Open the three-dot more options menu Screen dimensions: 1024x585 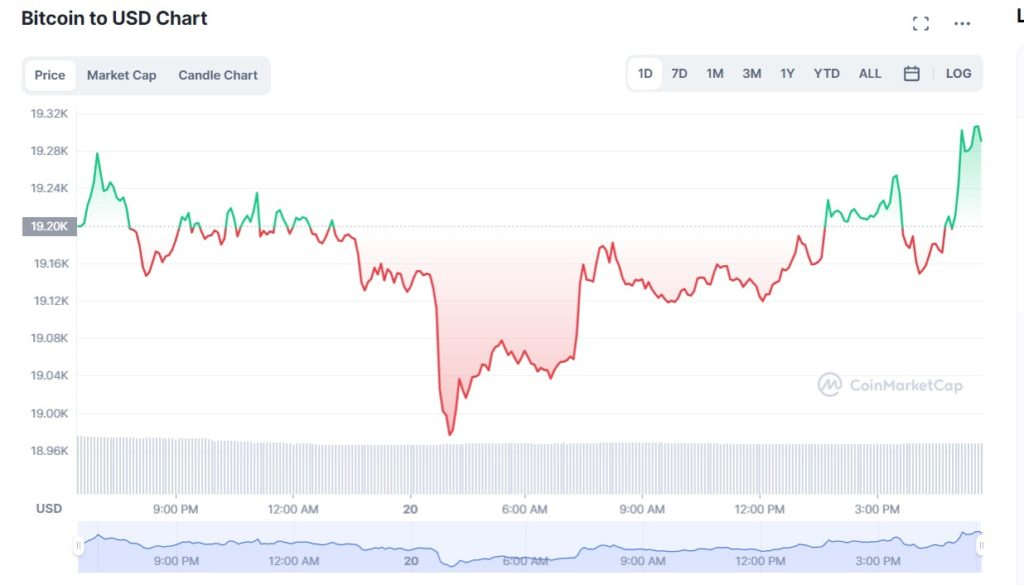[x=962, y=23]
